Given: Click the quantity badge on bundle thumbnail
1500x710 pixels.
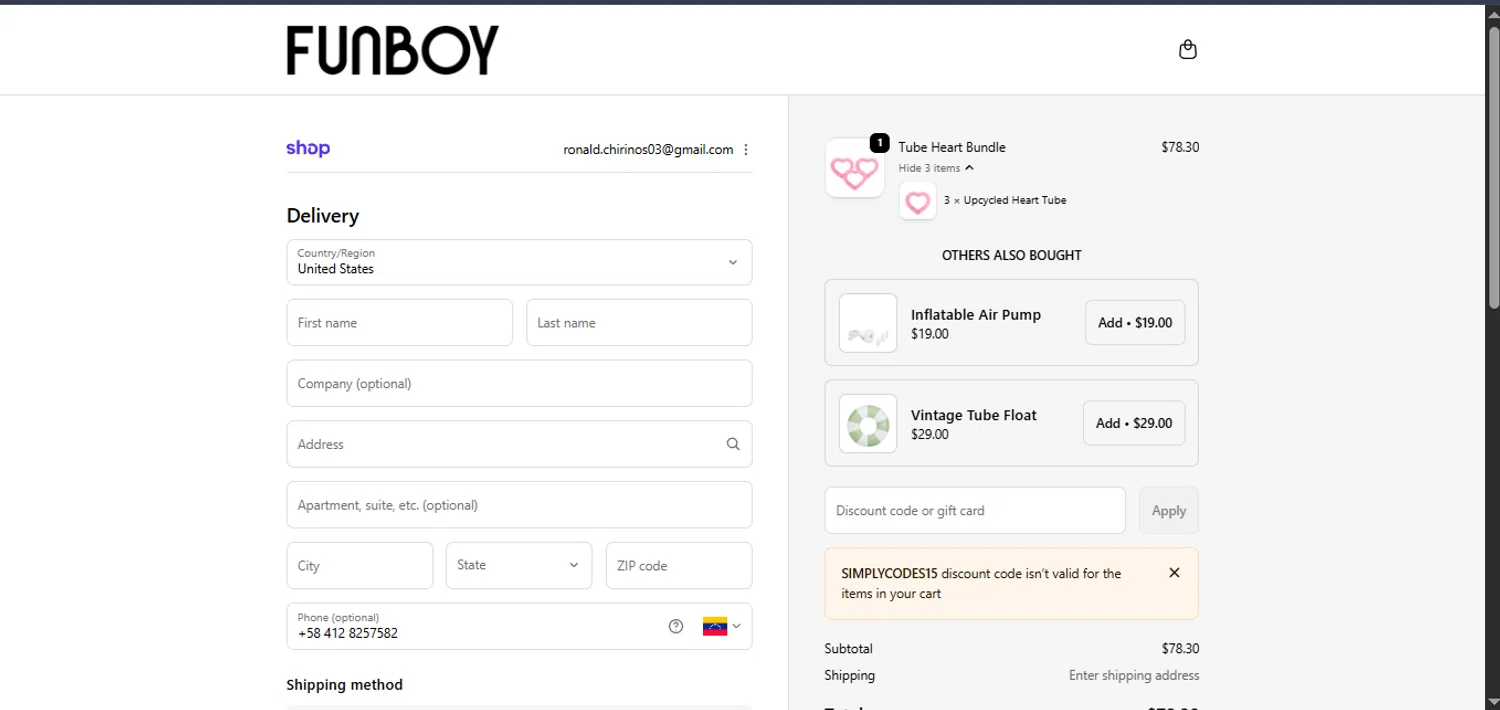Looking at the screenshot, I should click(x=880, y=143).
